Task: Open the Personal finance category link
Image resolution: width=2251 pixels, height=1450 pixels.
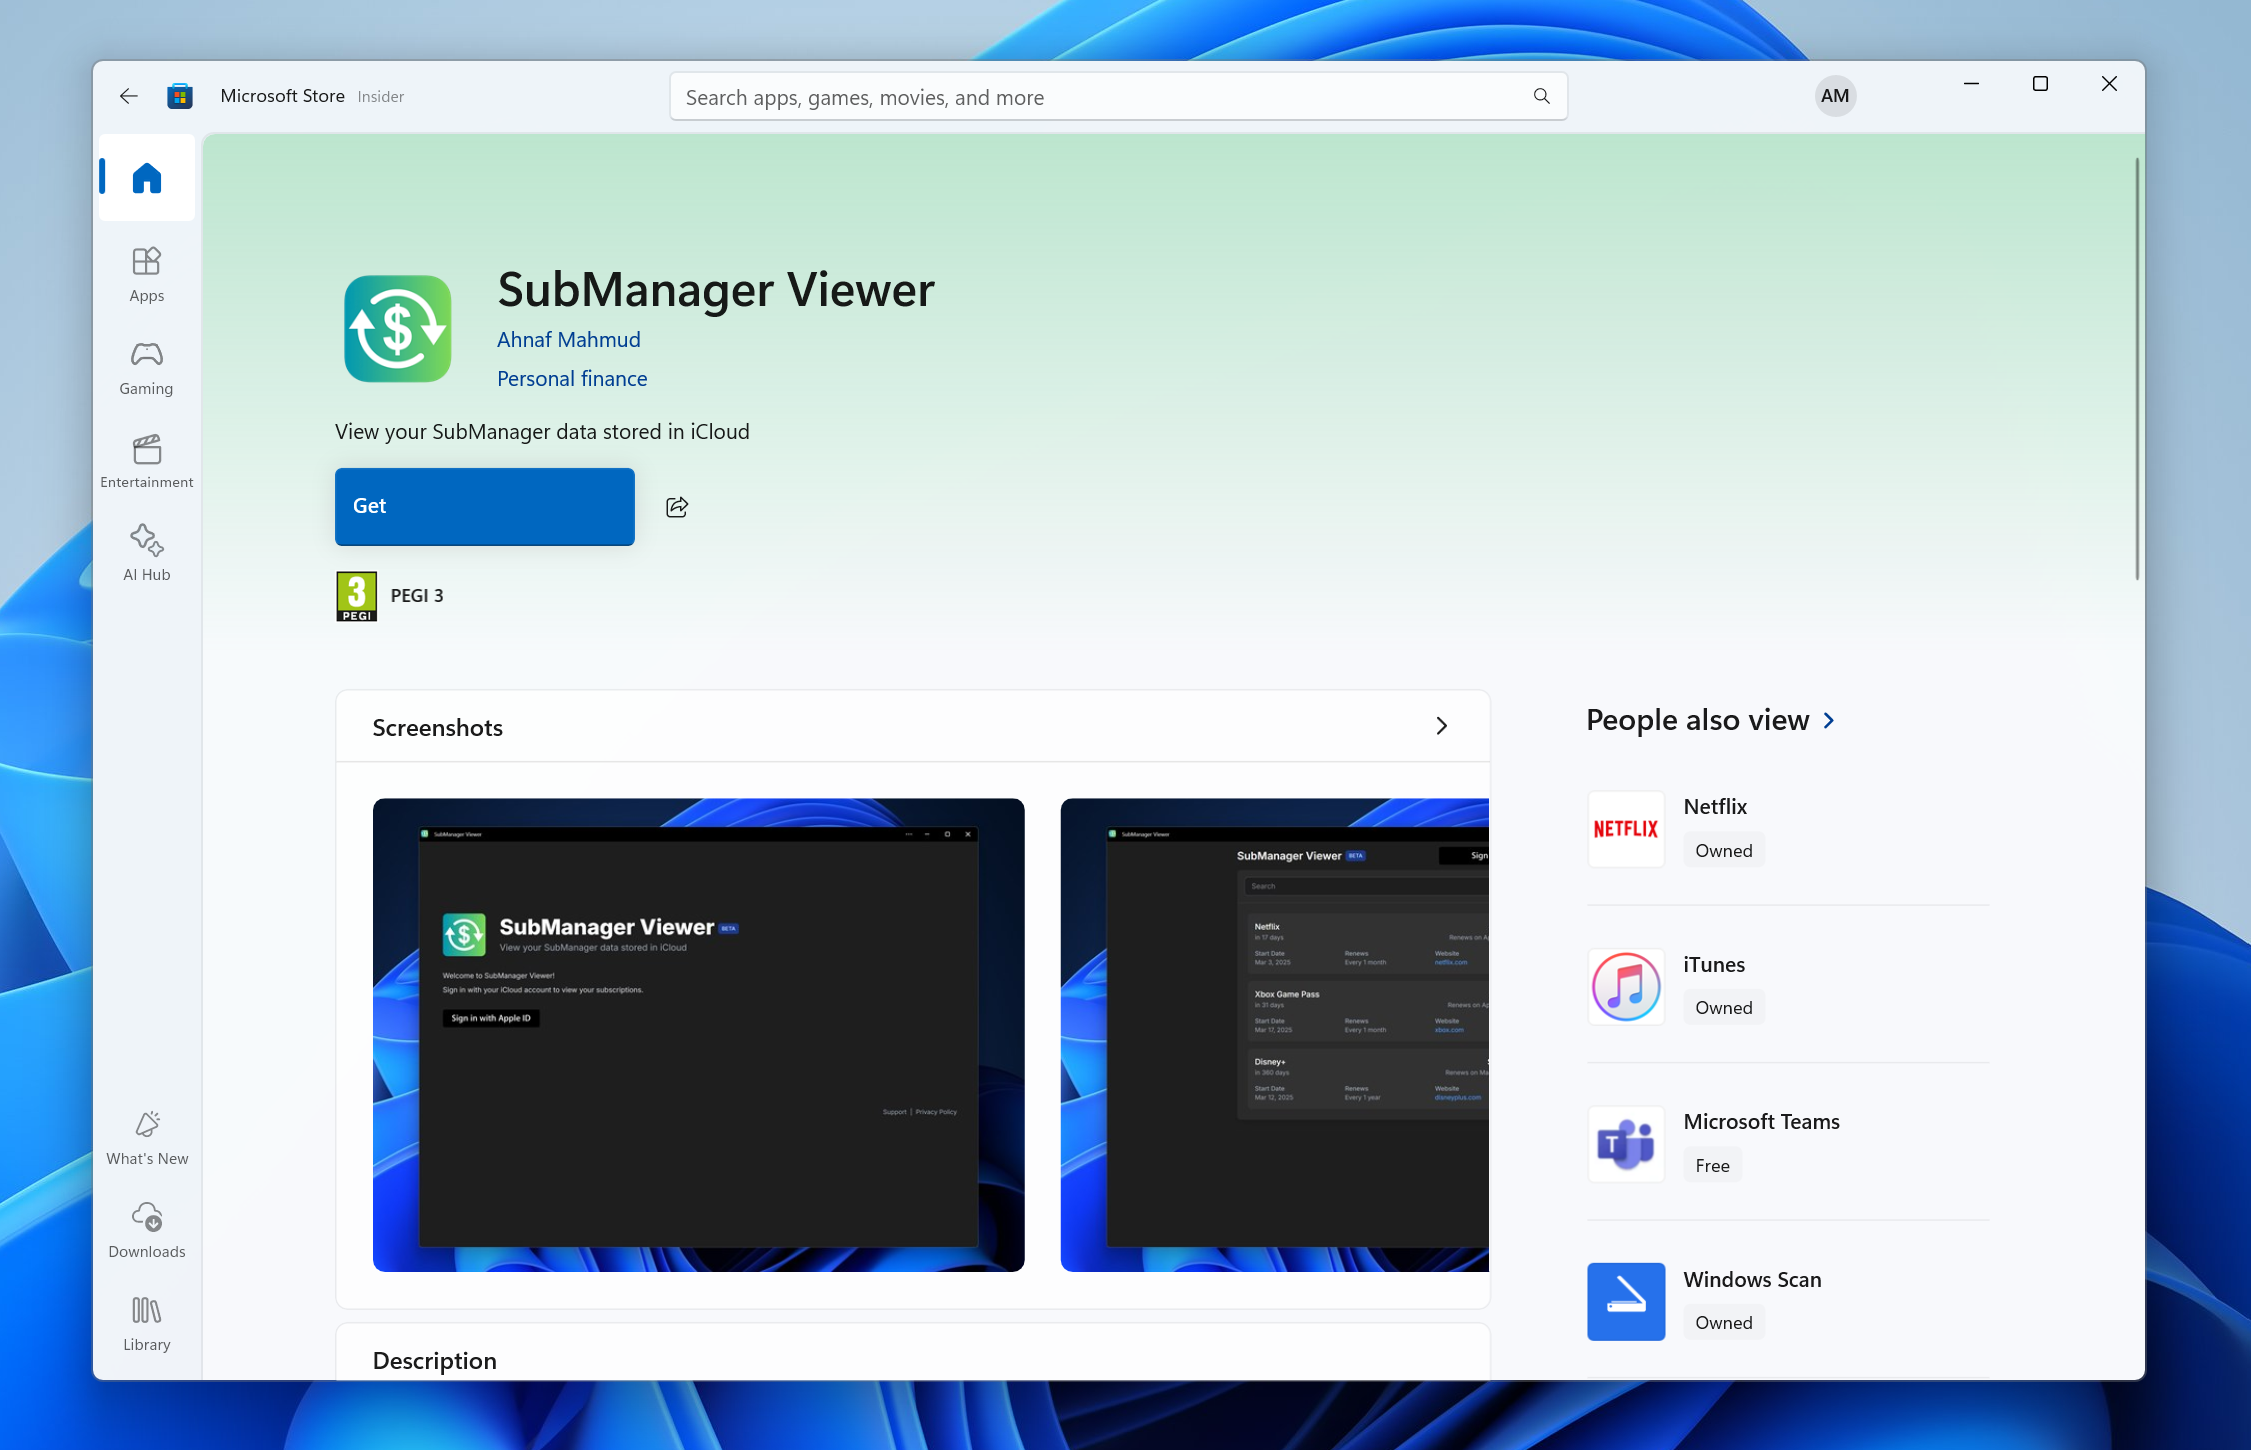Action: [x=572, y=379]
